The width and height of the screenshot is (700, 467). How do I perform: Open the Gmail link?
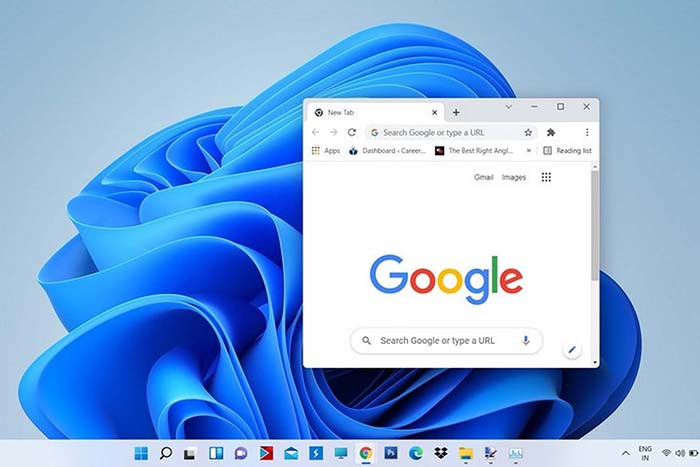click(x=483, y=177)
